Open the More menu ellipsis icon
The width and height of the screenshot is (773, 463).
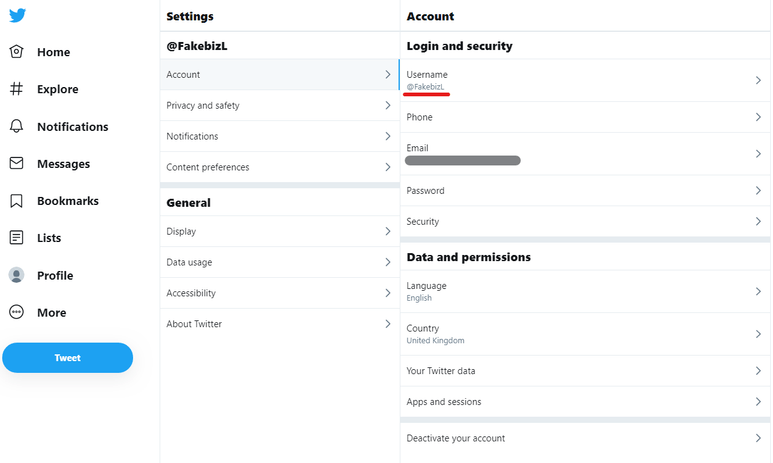click(16, 312)
